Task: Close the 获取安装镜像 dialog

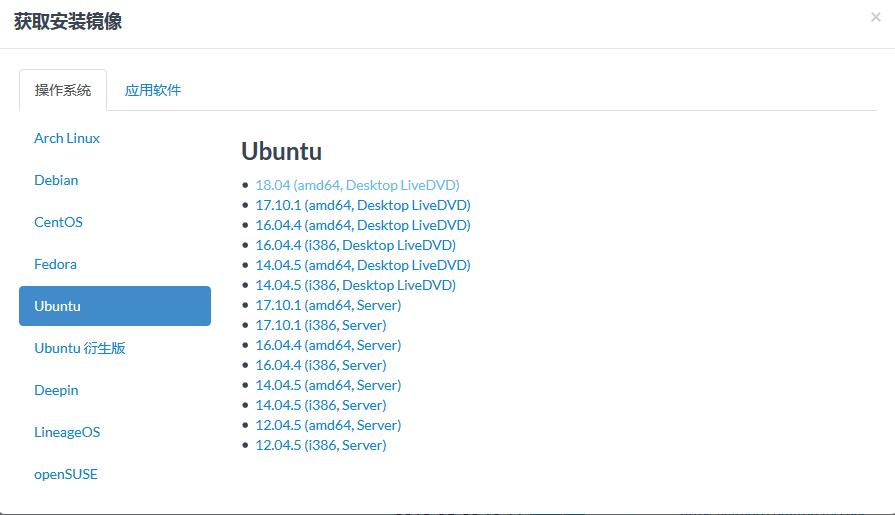Action: (x=876, y=18)
